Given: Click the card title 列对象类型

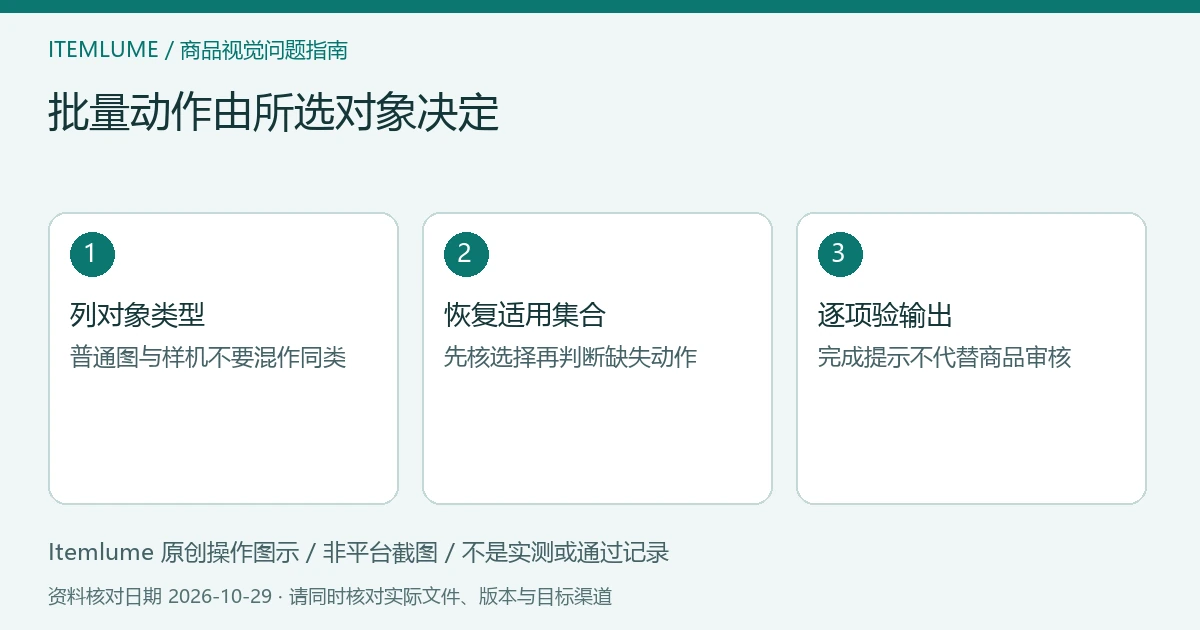Looking at the screenshot, I should click(137, 316).
